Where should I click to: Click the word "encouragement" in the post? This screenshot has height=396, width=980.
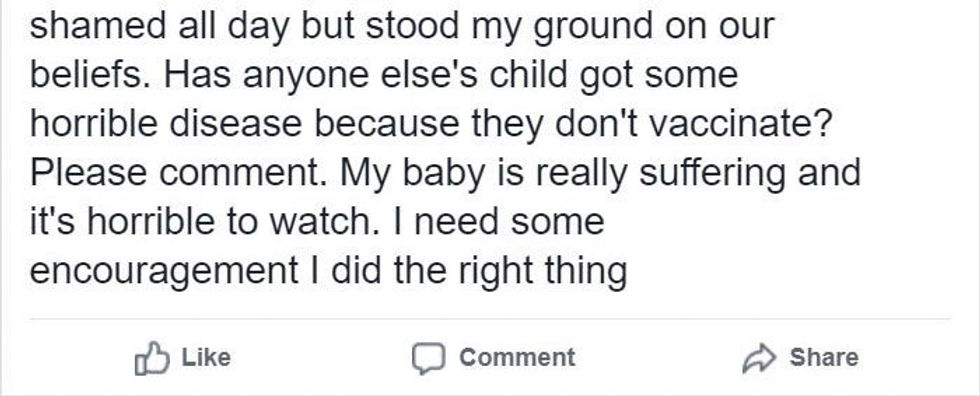pos(164,272)
